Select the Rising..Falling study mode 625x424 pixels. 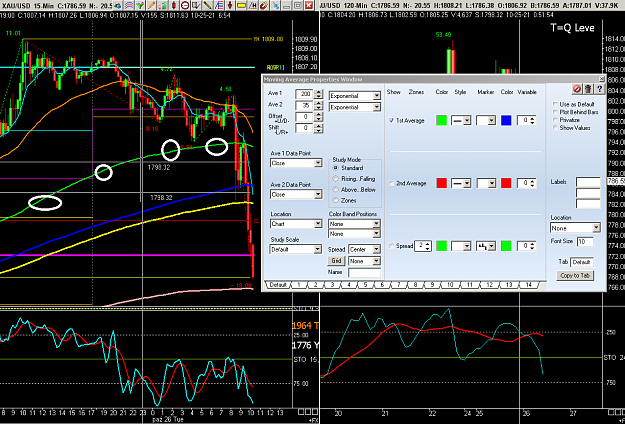pos(335,179)
